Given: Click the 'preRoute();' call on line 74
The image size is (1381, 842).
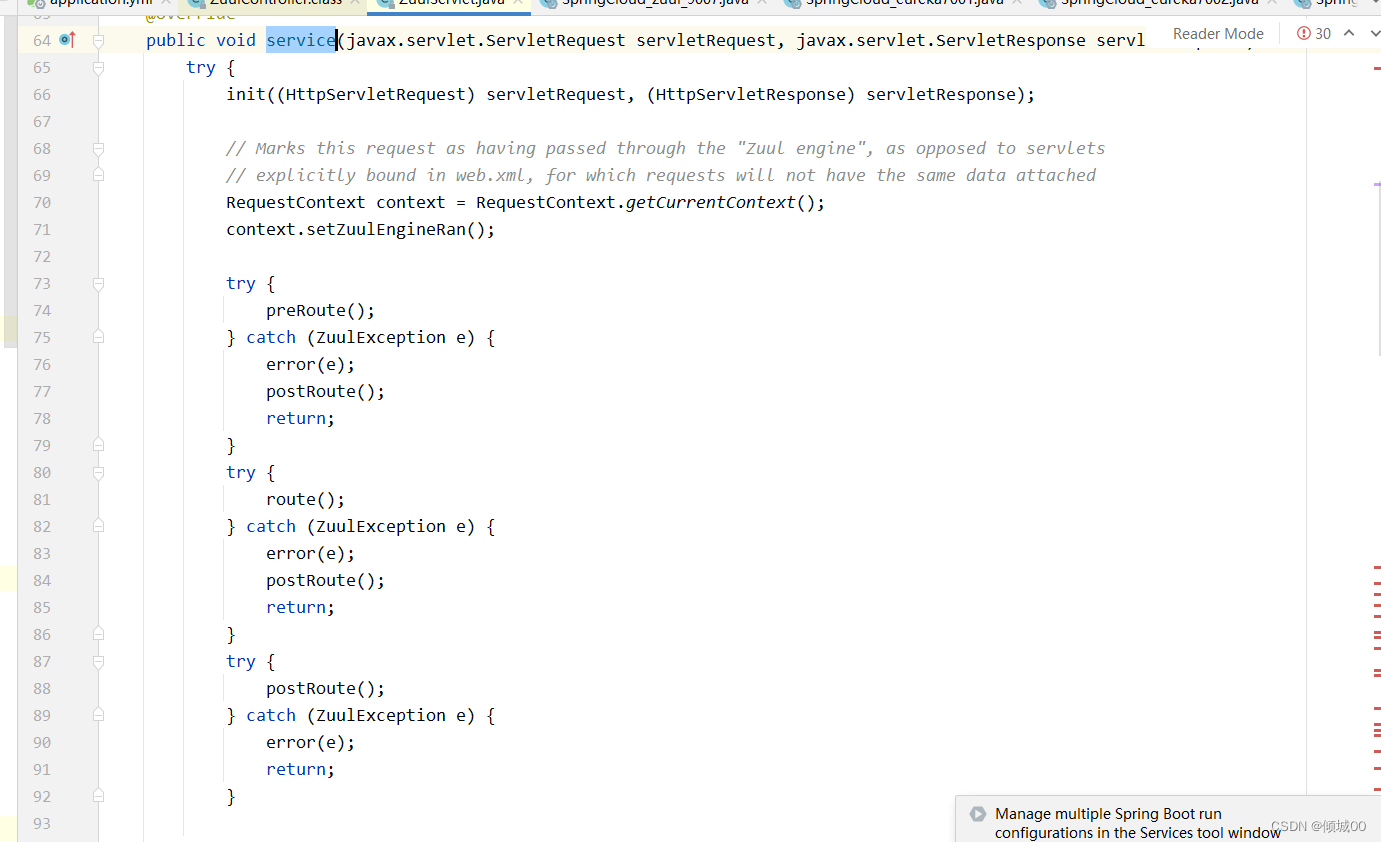Looking at the screenshot, I should [x=321, y=310].
